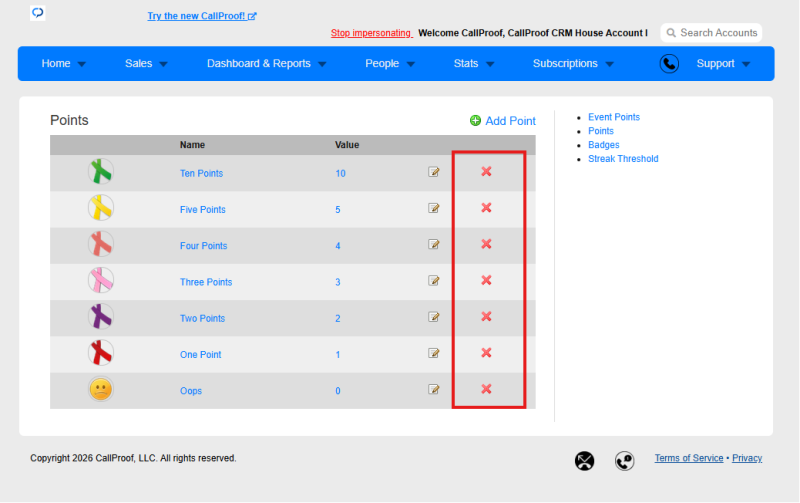Open the Badges sidebar link
This screenshot has height=503, width=800.
(604, 145)
